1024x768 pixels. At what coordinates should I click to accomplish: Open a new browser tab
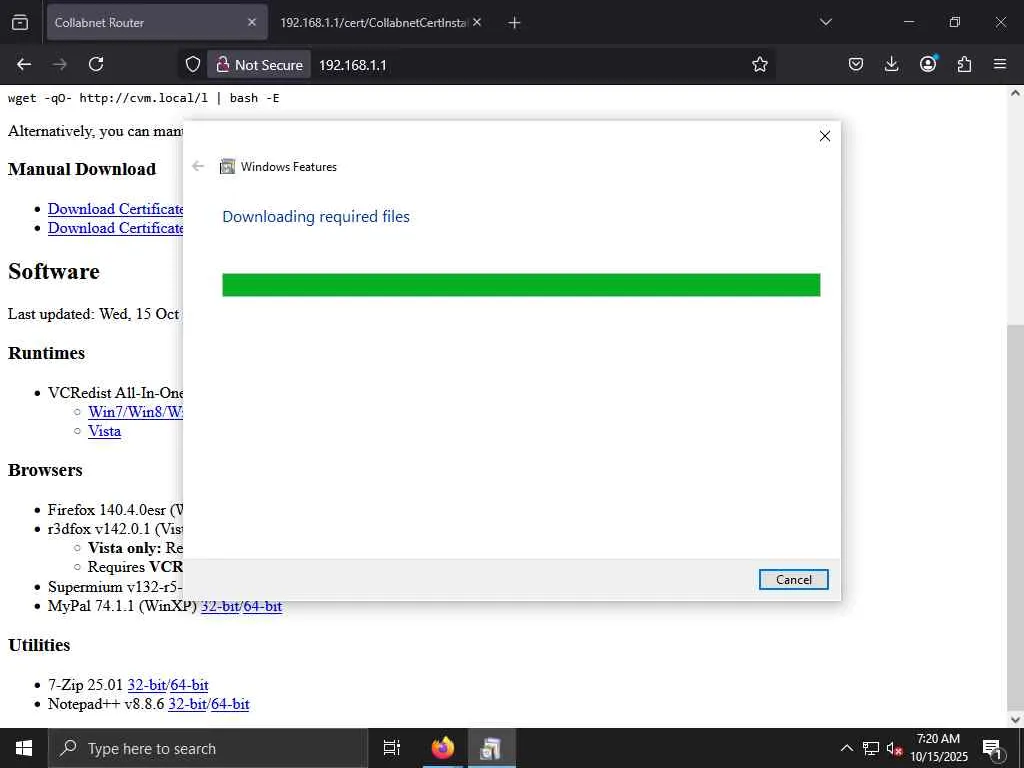pyautogui.click(x=514, y=23)
